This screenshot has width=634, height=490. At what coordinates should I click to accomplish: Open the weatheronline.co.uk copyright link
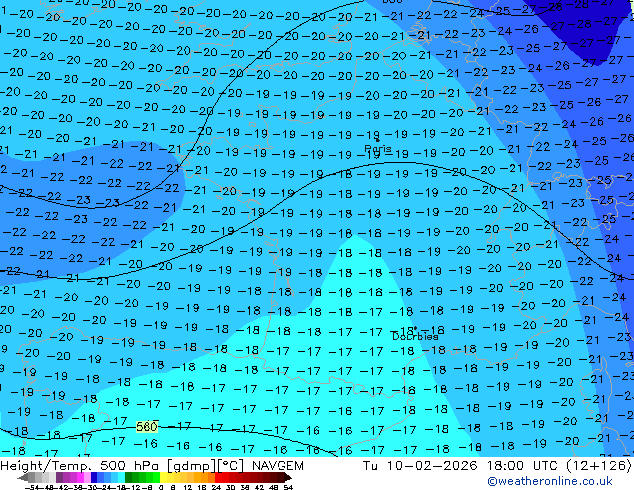[x=550, y=481]
